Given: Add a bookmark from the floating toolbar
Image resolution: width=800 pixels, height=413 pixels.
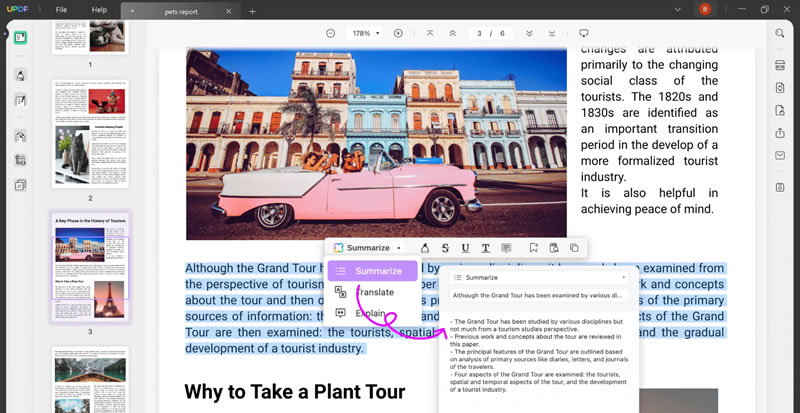Looking at the screenshot, I should pos(534,248).
